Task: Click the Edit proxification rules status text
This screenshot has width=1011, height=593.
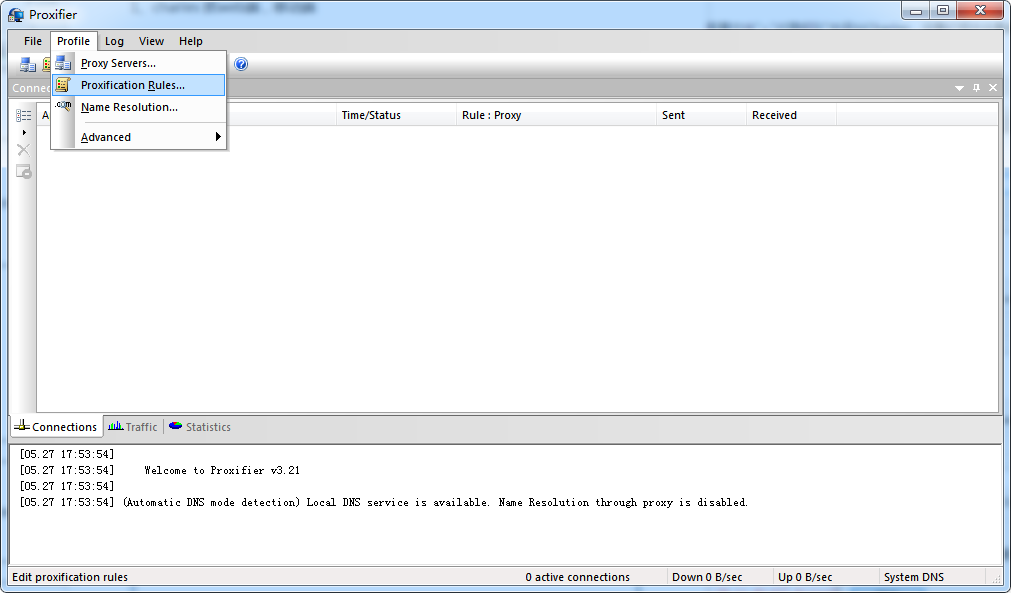Action: pos(70,577)
